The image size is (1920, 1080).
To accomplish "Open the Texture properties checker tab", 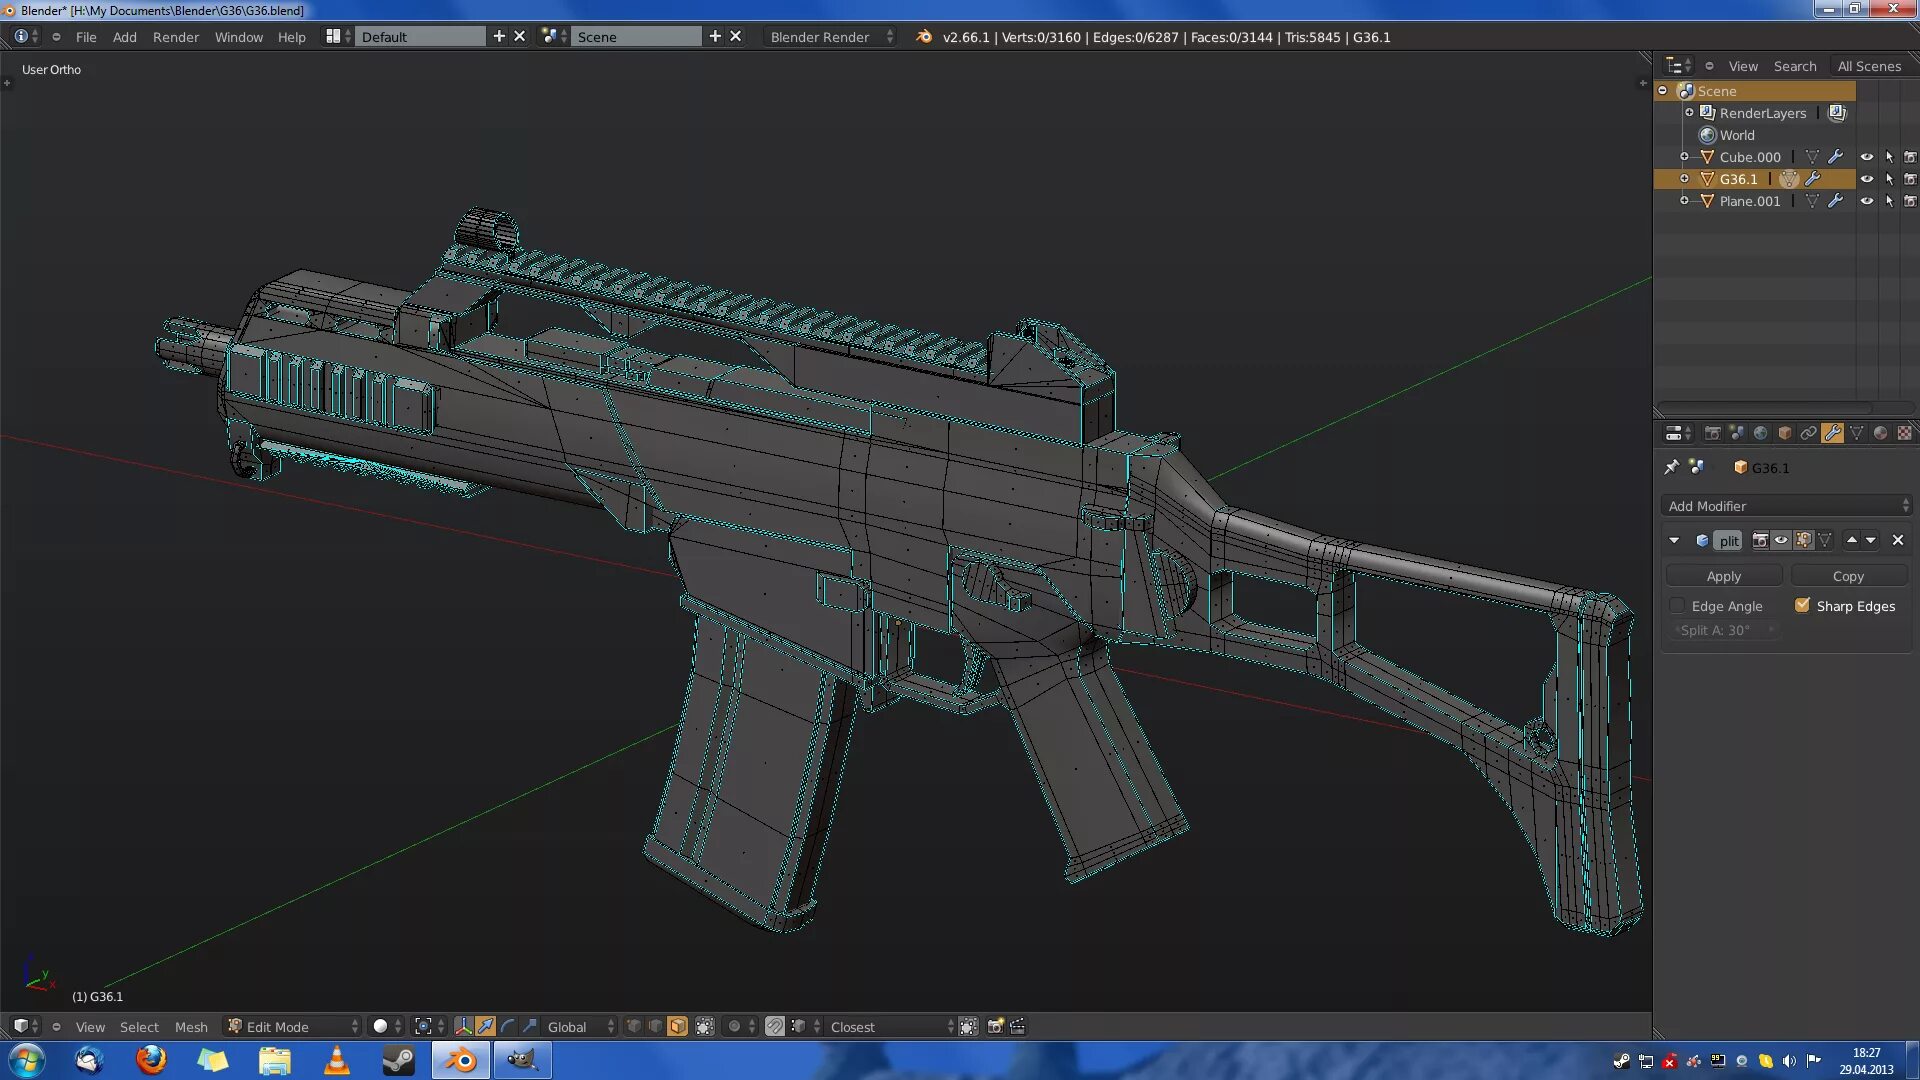I will [1904, 433].
